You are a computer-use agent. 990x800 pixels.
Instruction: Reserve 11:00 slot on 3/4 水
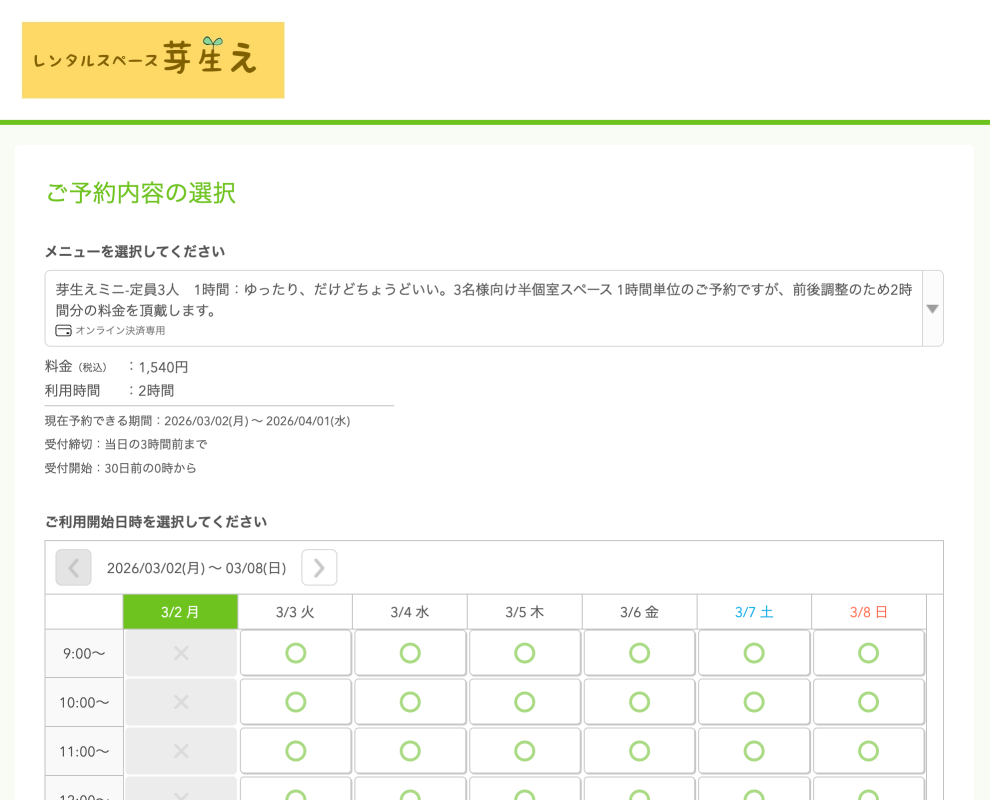click(x=410, y=751)
